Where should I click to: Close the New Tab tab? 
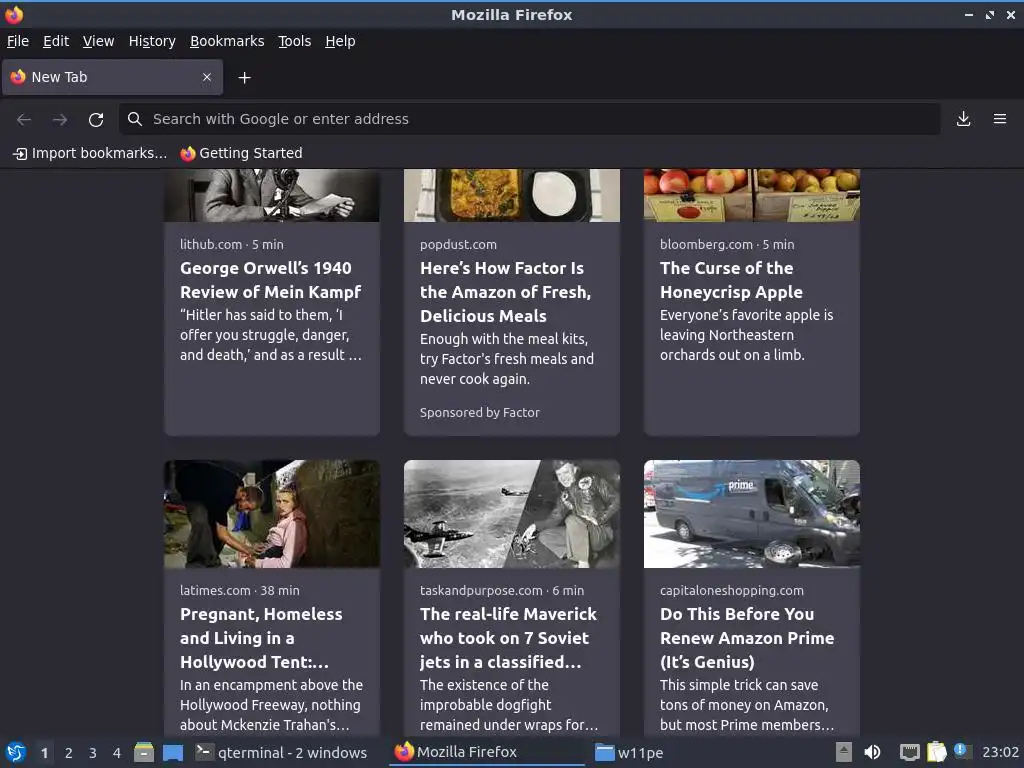[207, 77]
